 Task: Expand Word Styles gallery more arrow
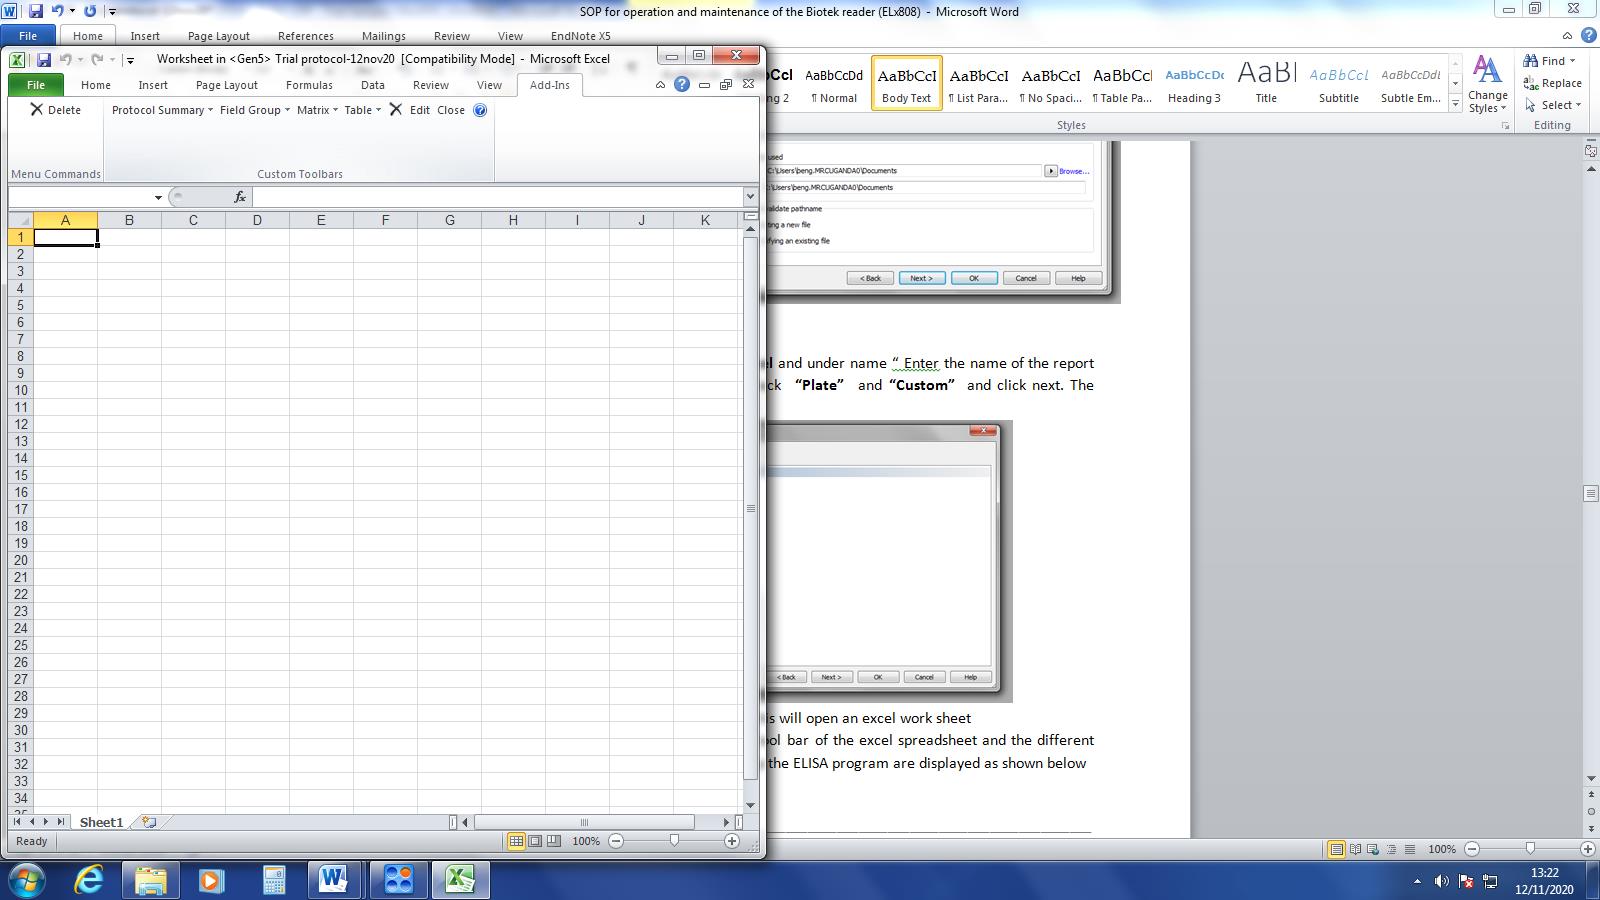(1455, 104)
